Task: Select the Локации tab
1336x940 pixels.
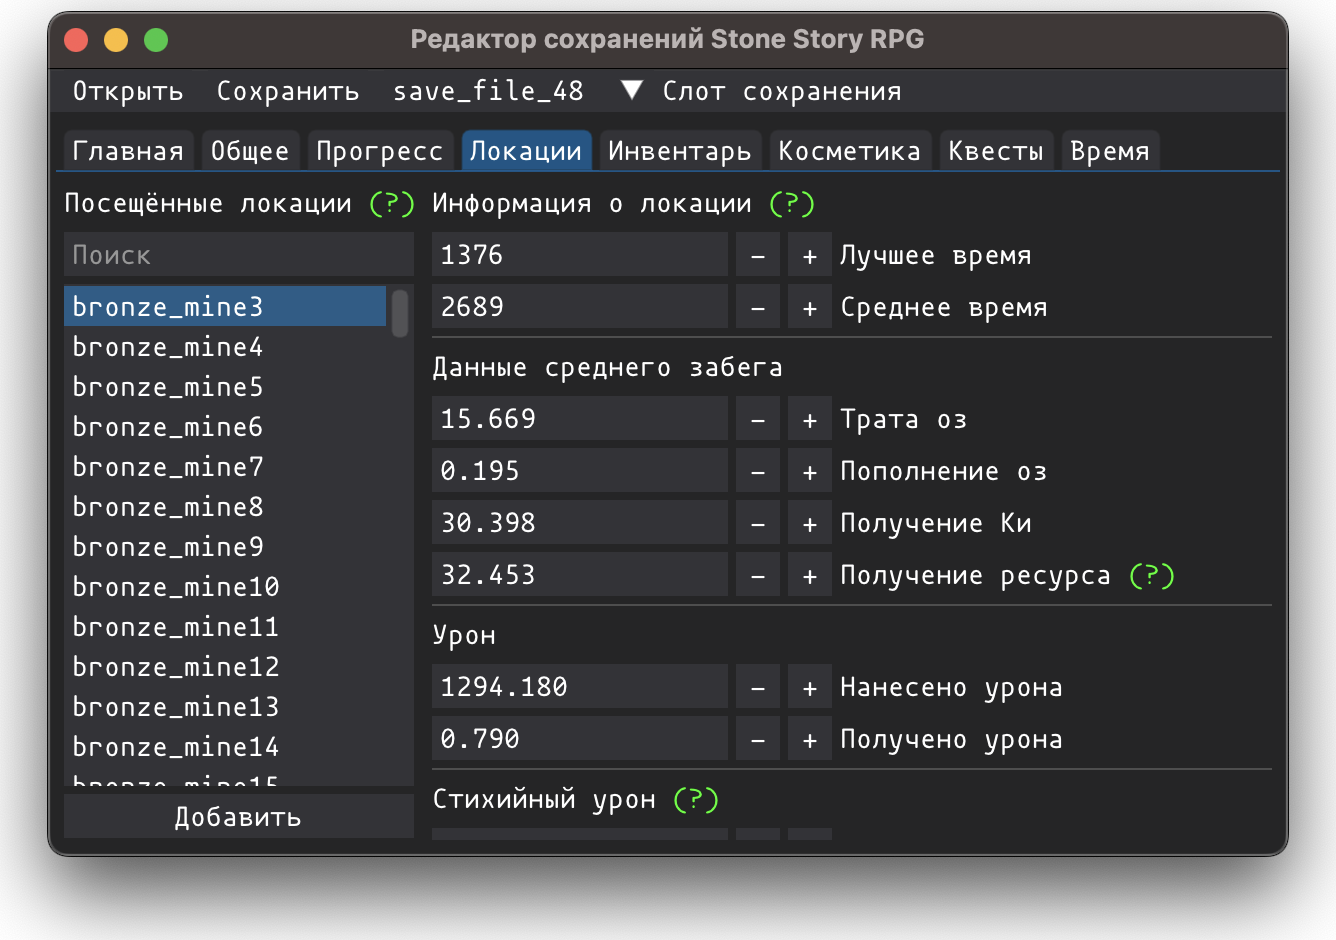Action: click(526, 151)
